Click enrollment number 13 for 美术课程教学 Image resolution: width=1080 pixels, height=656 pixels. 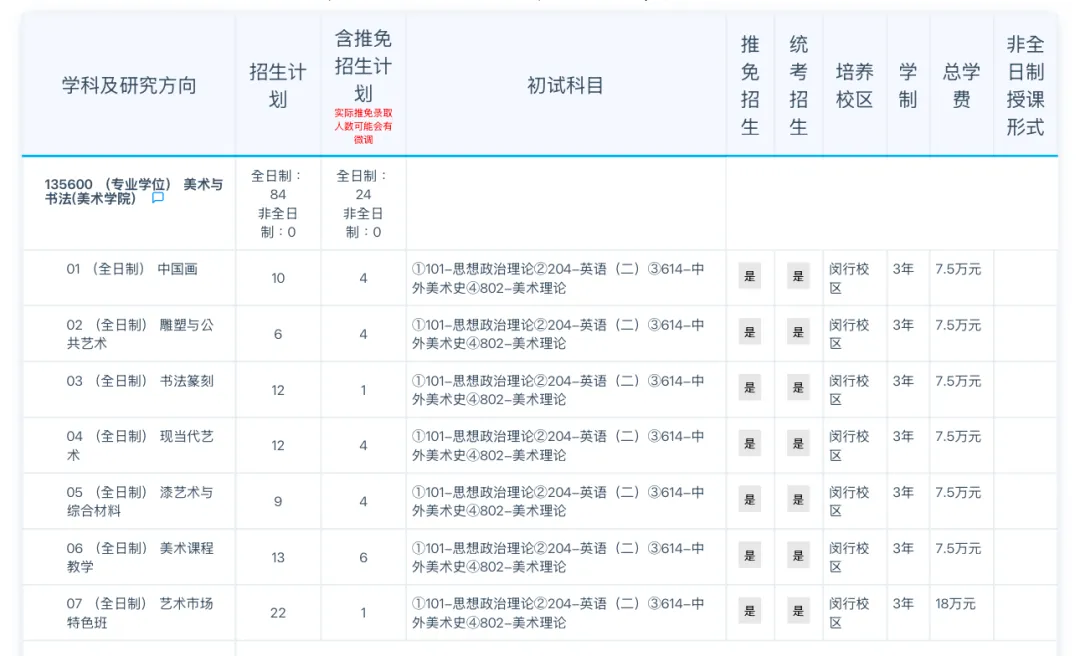pyautogui.click(x=278, y=557)
